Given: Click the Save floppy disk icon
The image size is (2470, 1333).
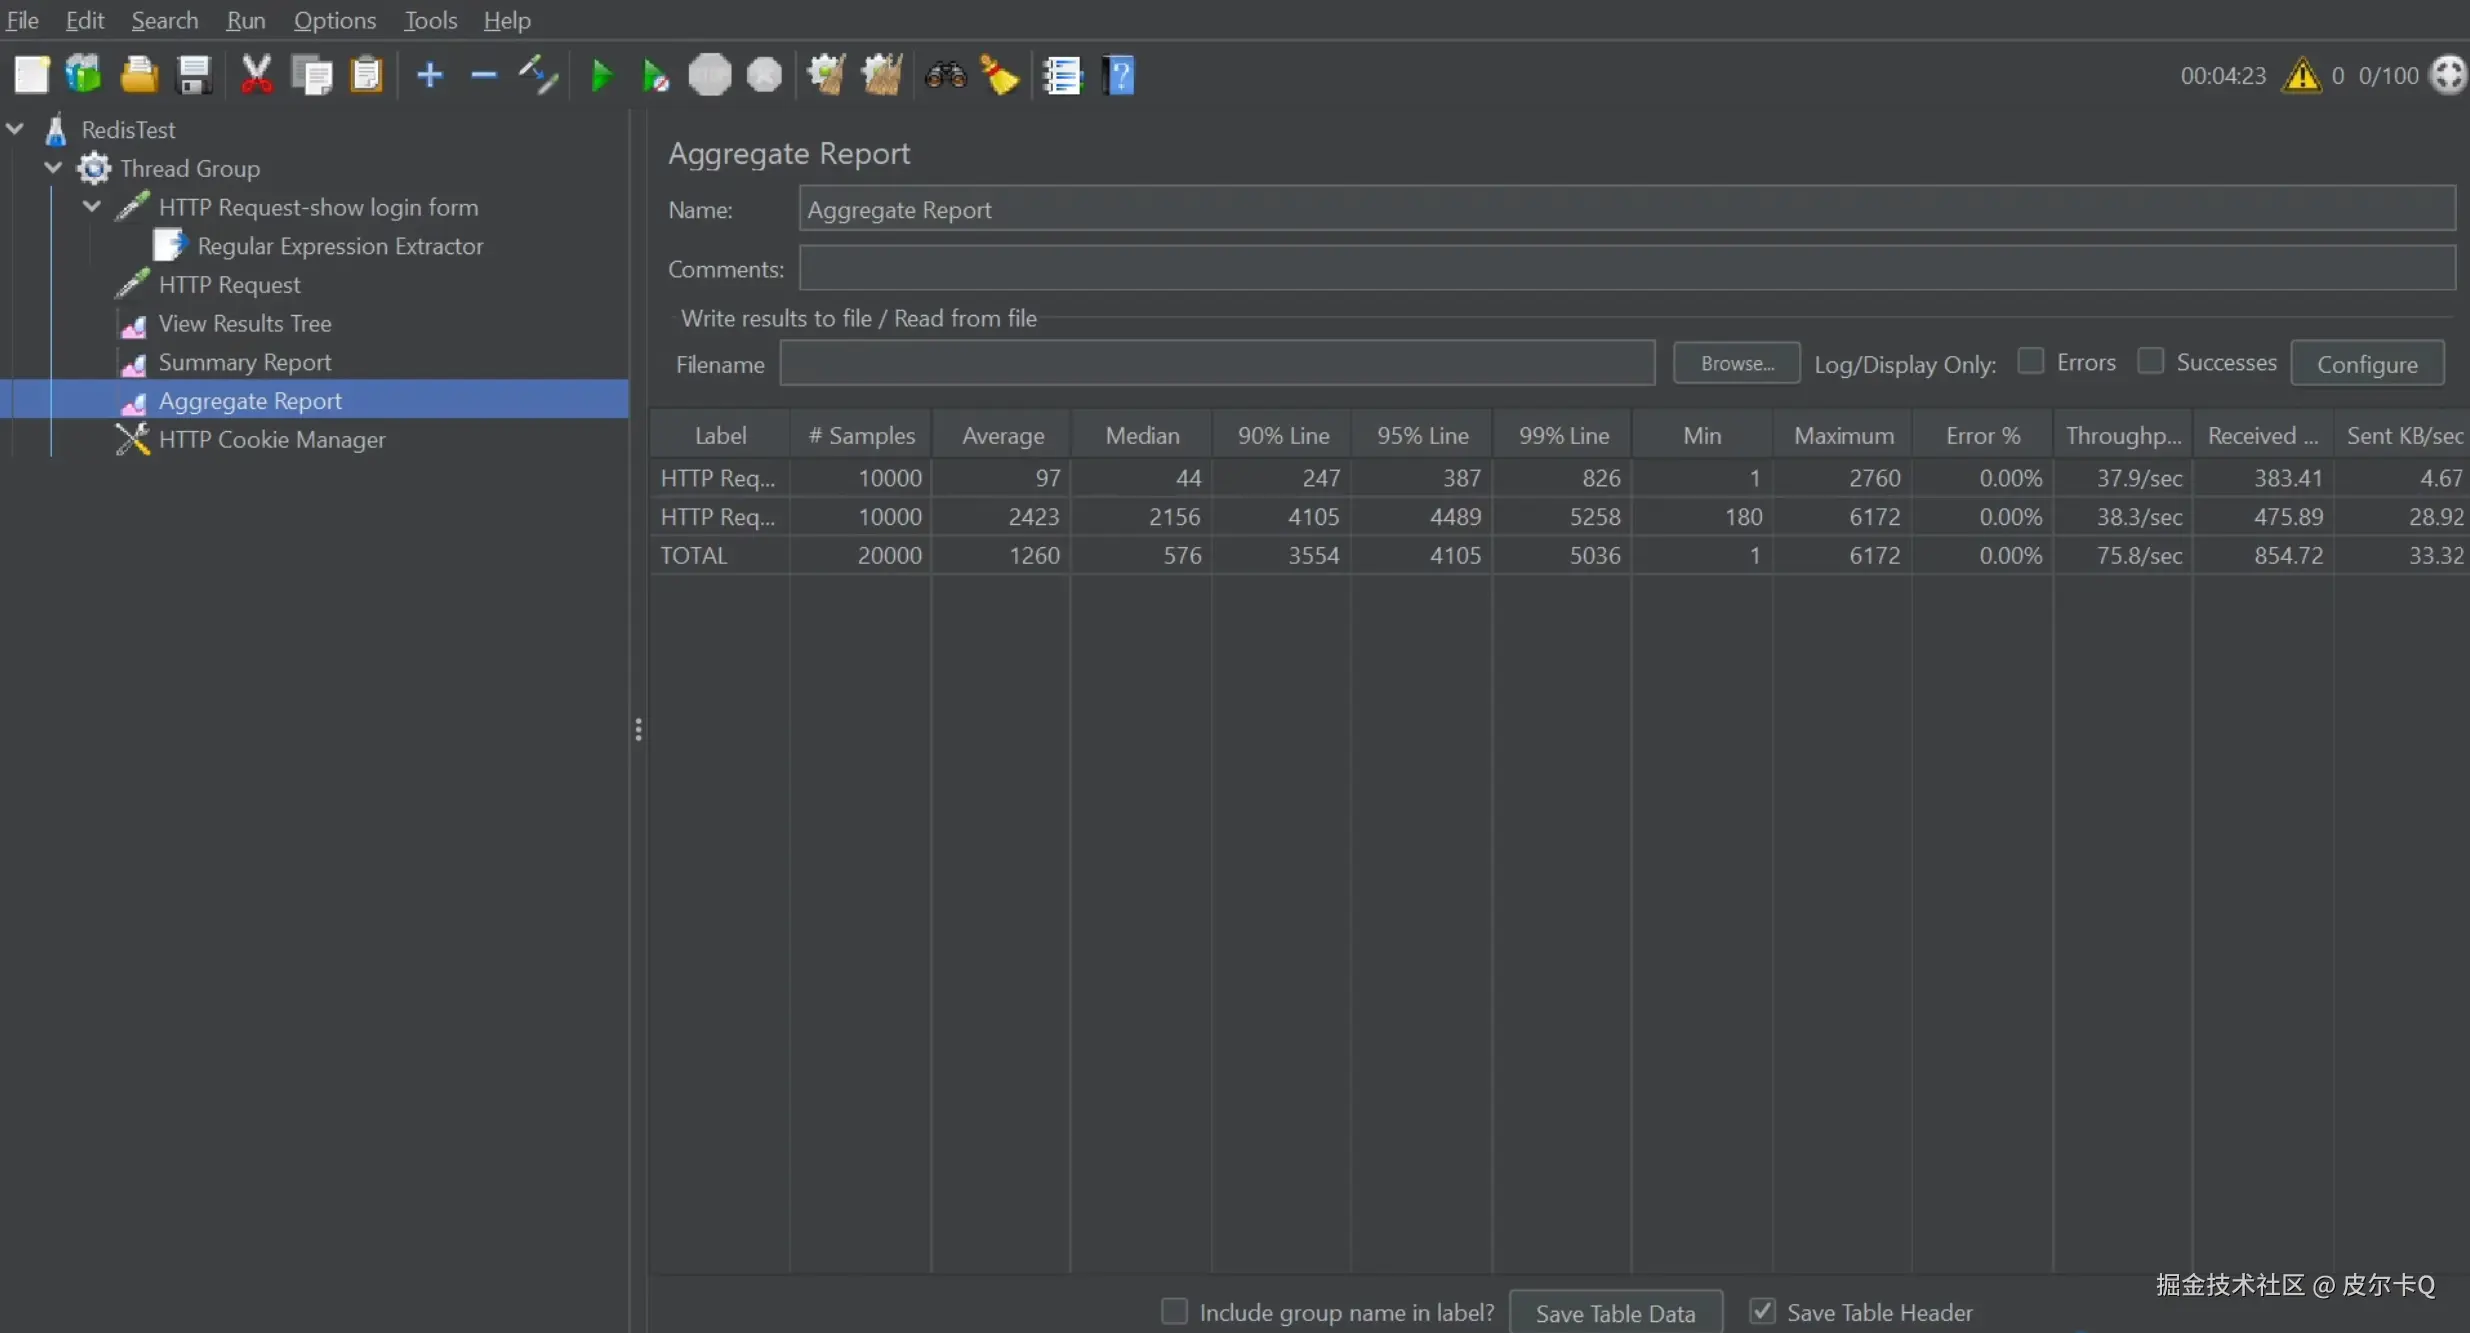Looking at the screenshot, I should pyautogui.click(x=193, y=75).
